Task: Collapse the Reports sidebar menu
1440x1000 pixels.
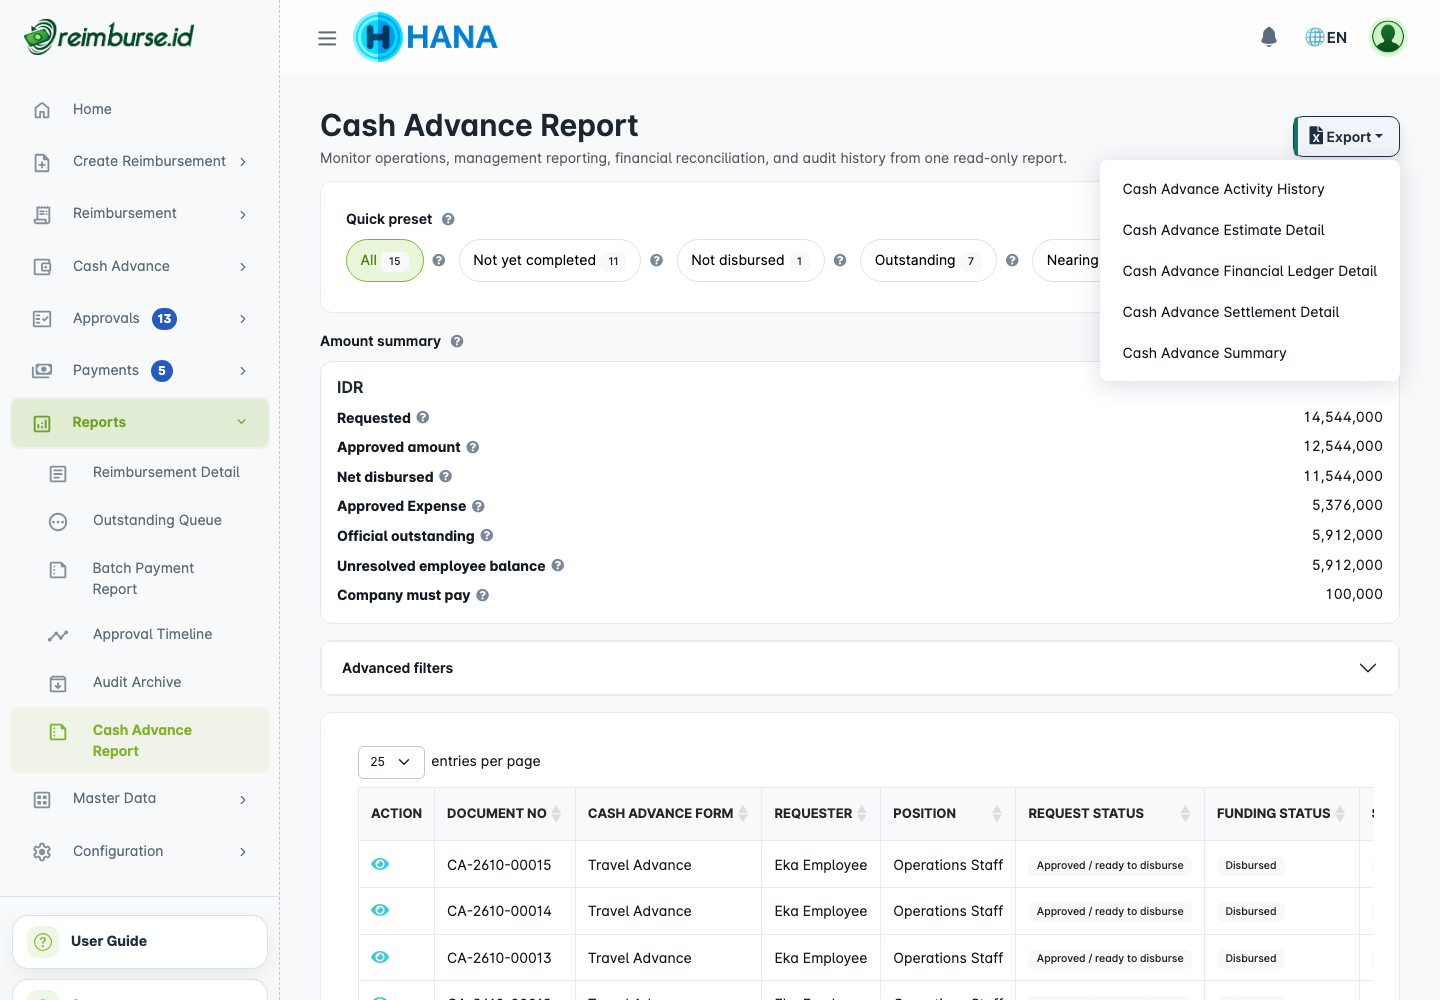Action: pos(140,423)
